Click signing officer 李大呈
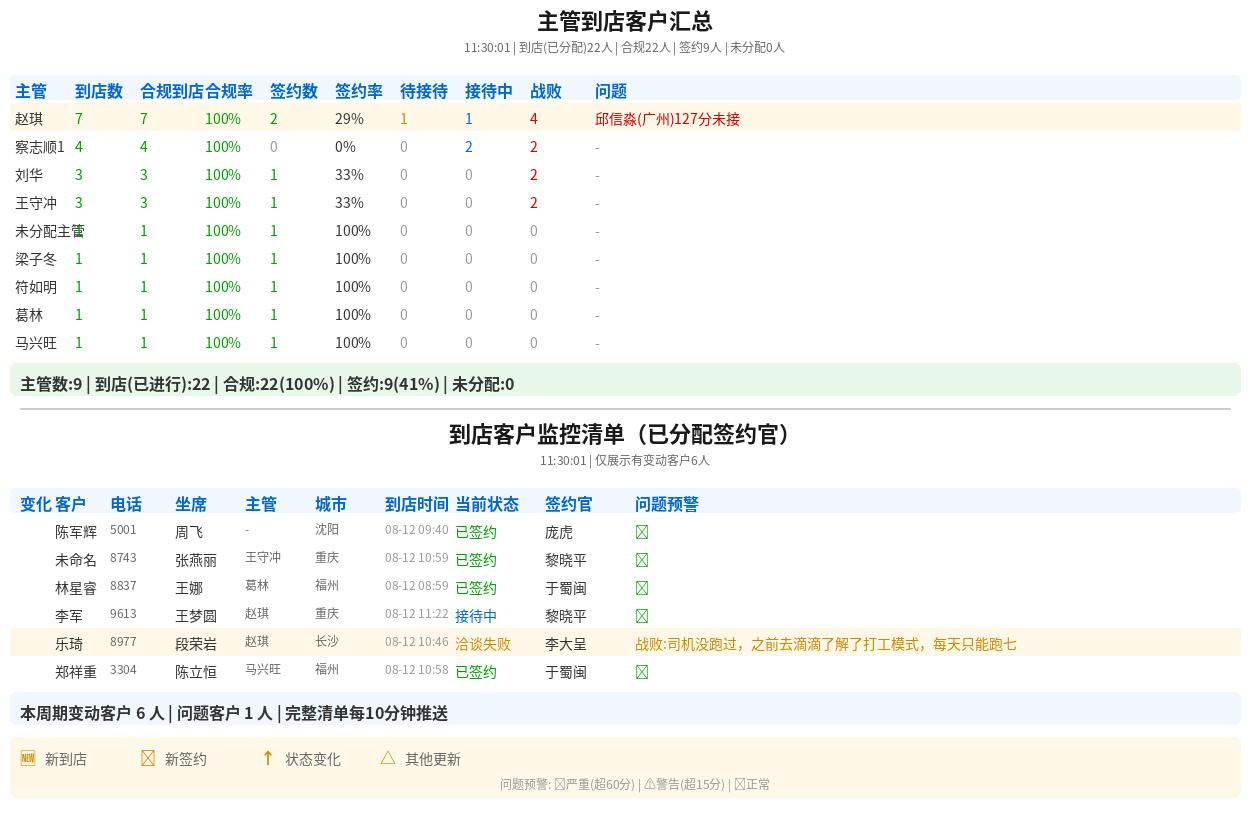 [x=566, y=644]
